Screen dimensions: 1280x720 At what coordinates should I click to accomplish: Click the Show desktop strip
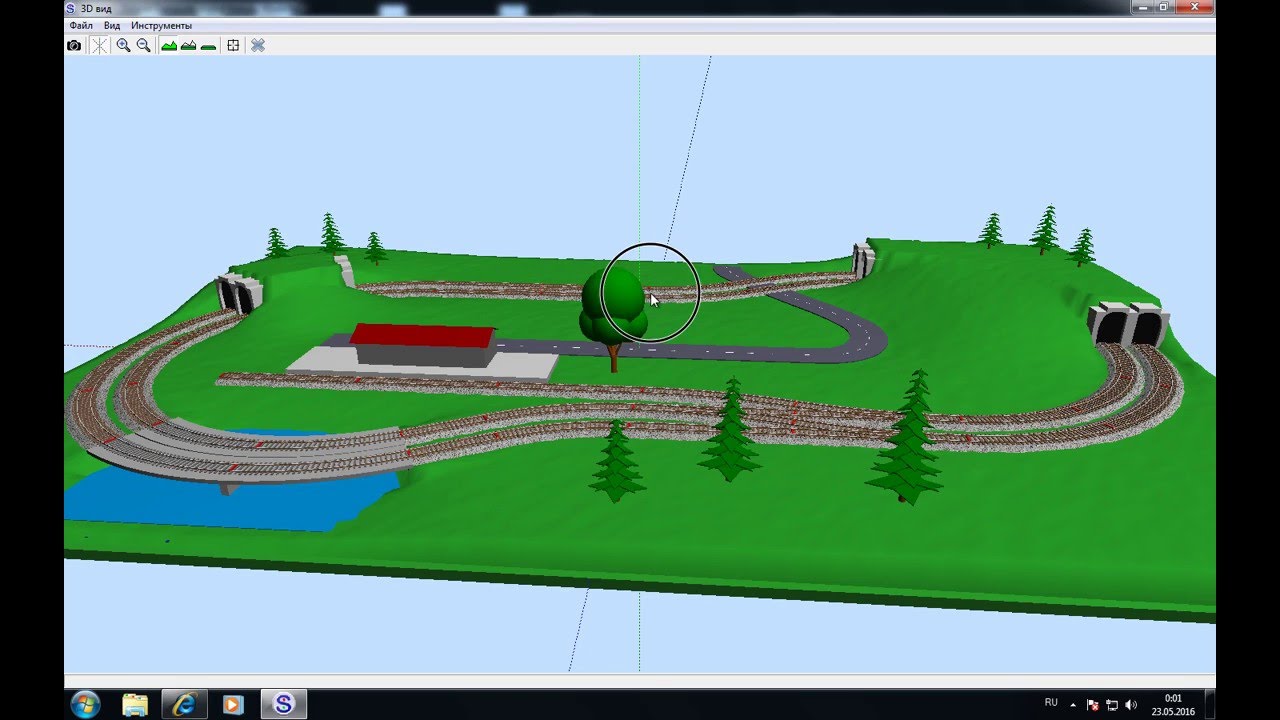(x=1210, y=704)
